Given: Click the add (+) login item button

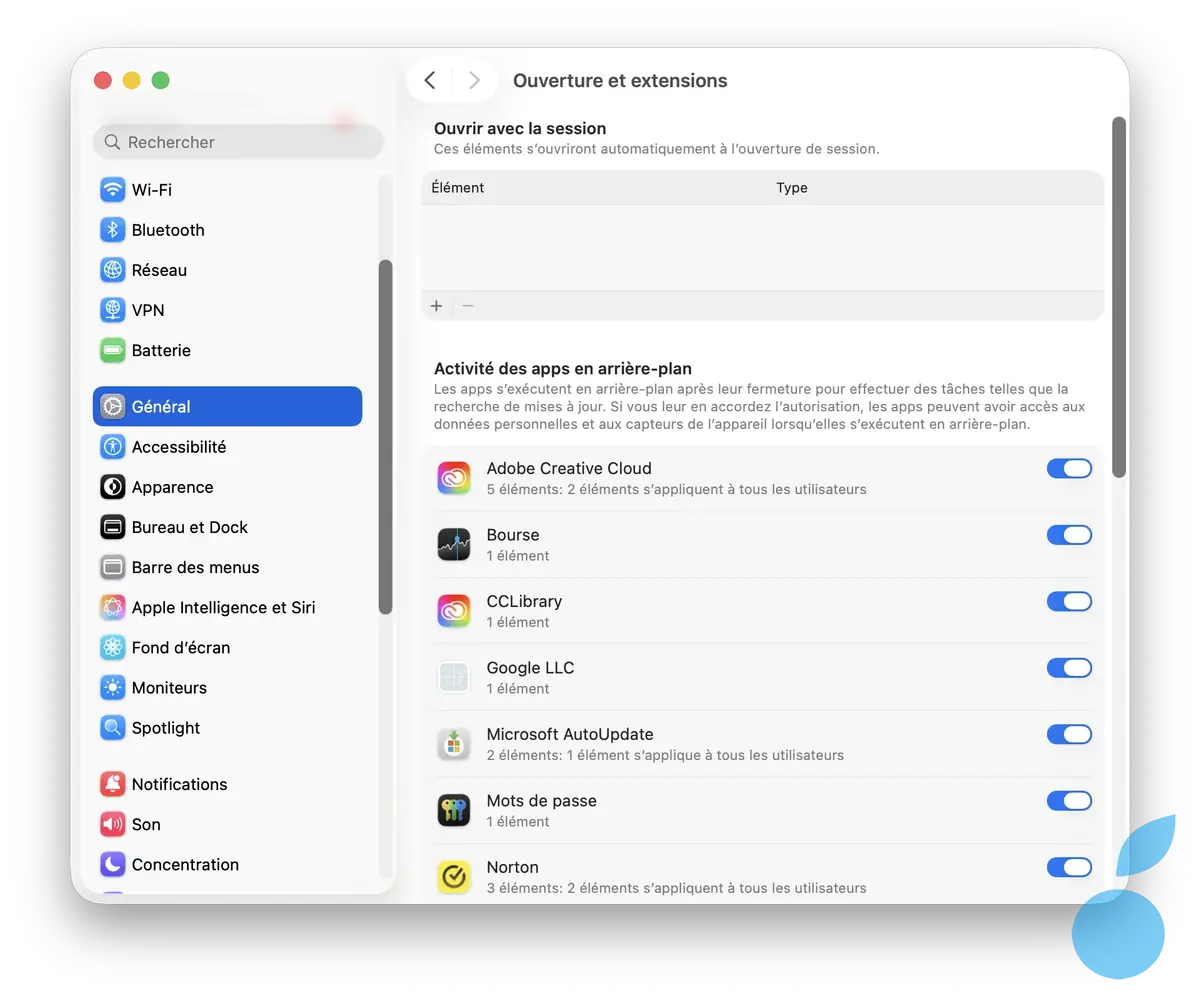Looking at the screenshot, I should tap(437, 306).
